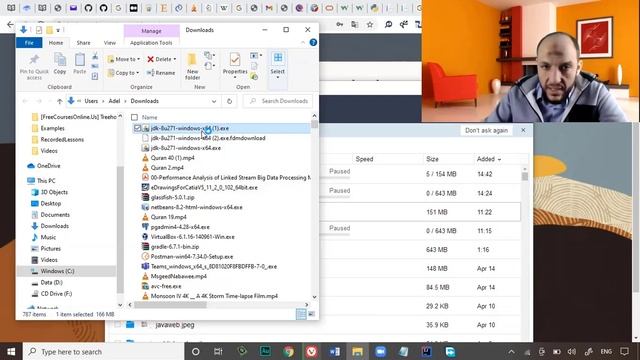Image resolution: width=640 pixels, height=360 pixels.
Task: Switch to the View ribbon tab
Action: coord(109,42)
